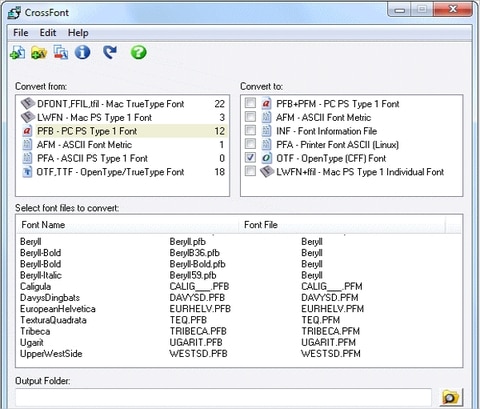Click red 'a' icon of PFB+PFM in Convert to
480x409 pixels.
coord(266,104)
